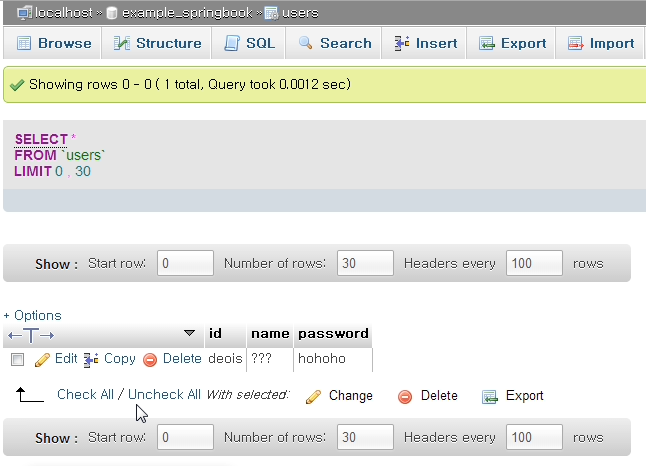Click the users table name in query
Viewport: 646px width, 466px height.
tap(84, 155)
